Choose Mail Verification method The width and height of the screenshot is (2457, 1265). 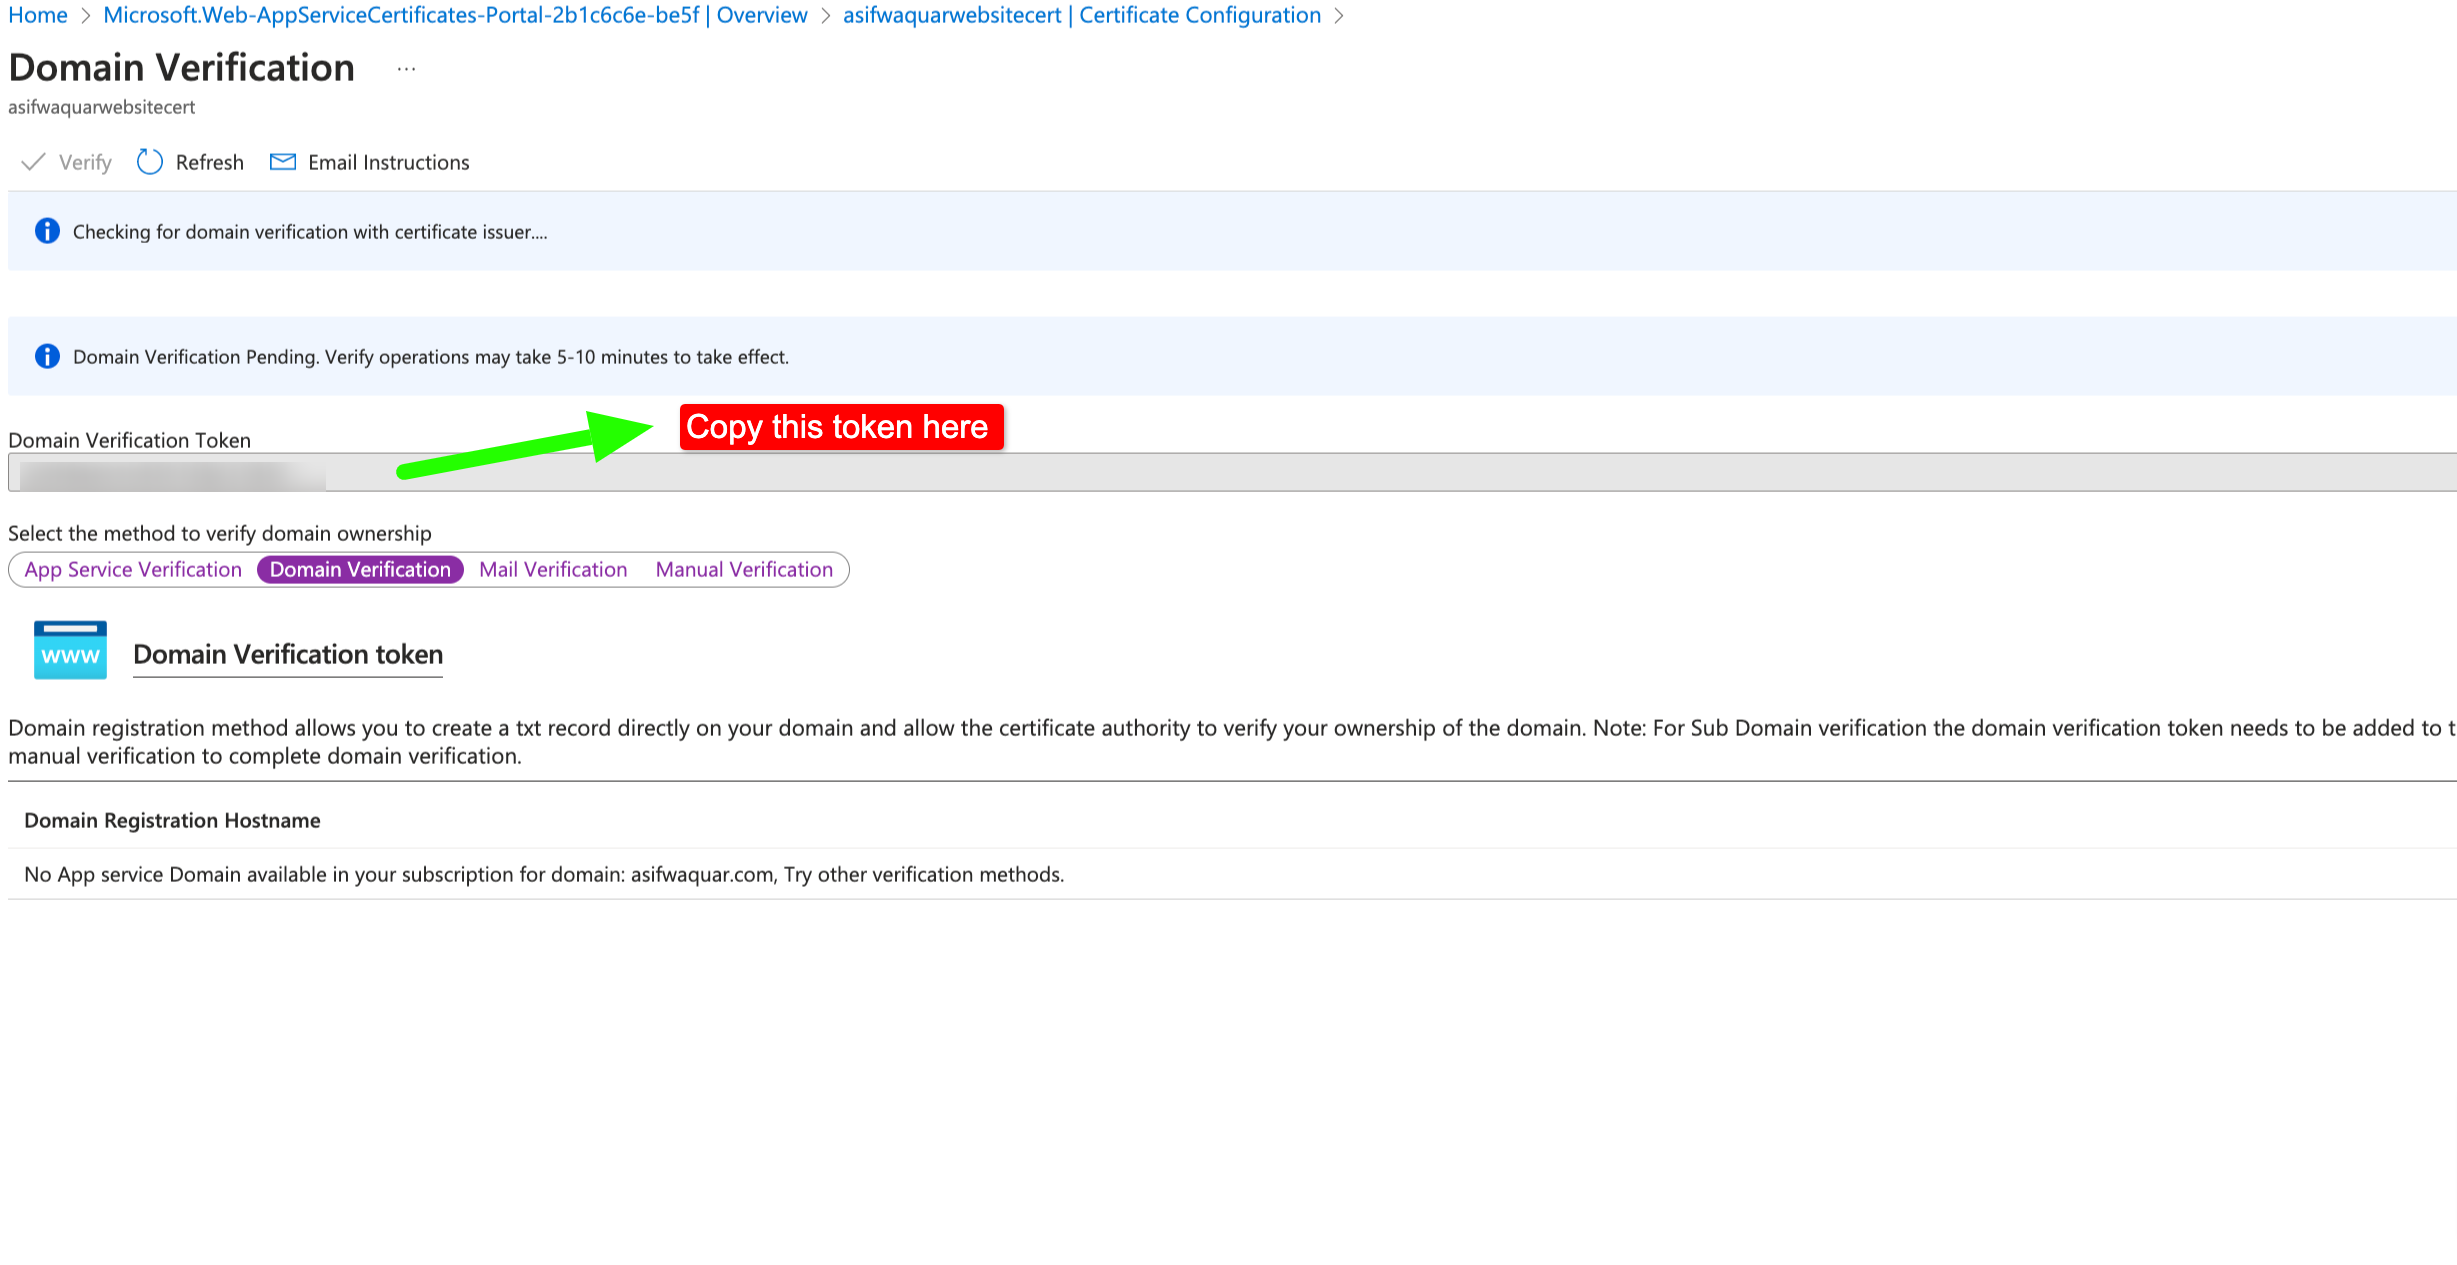click(553, 569)
